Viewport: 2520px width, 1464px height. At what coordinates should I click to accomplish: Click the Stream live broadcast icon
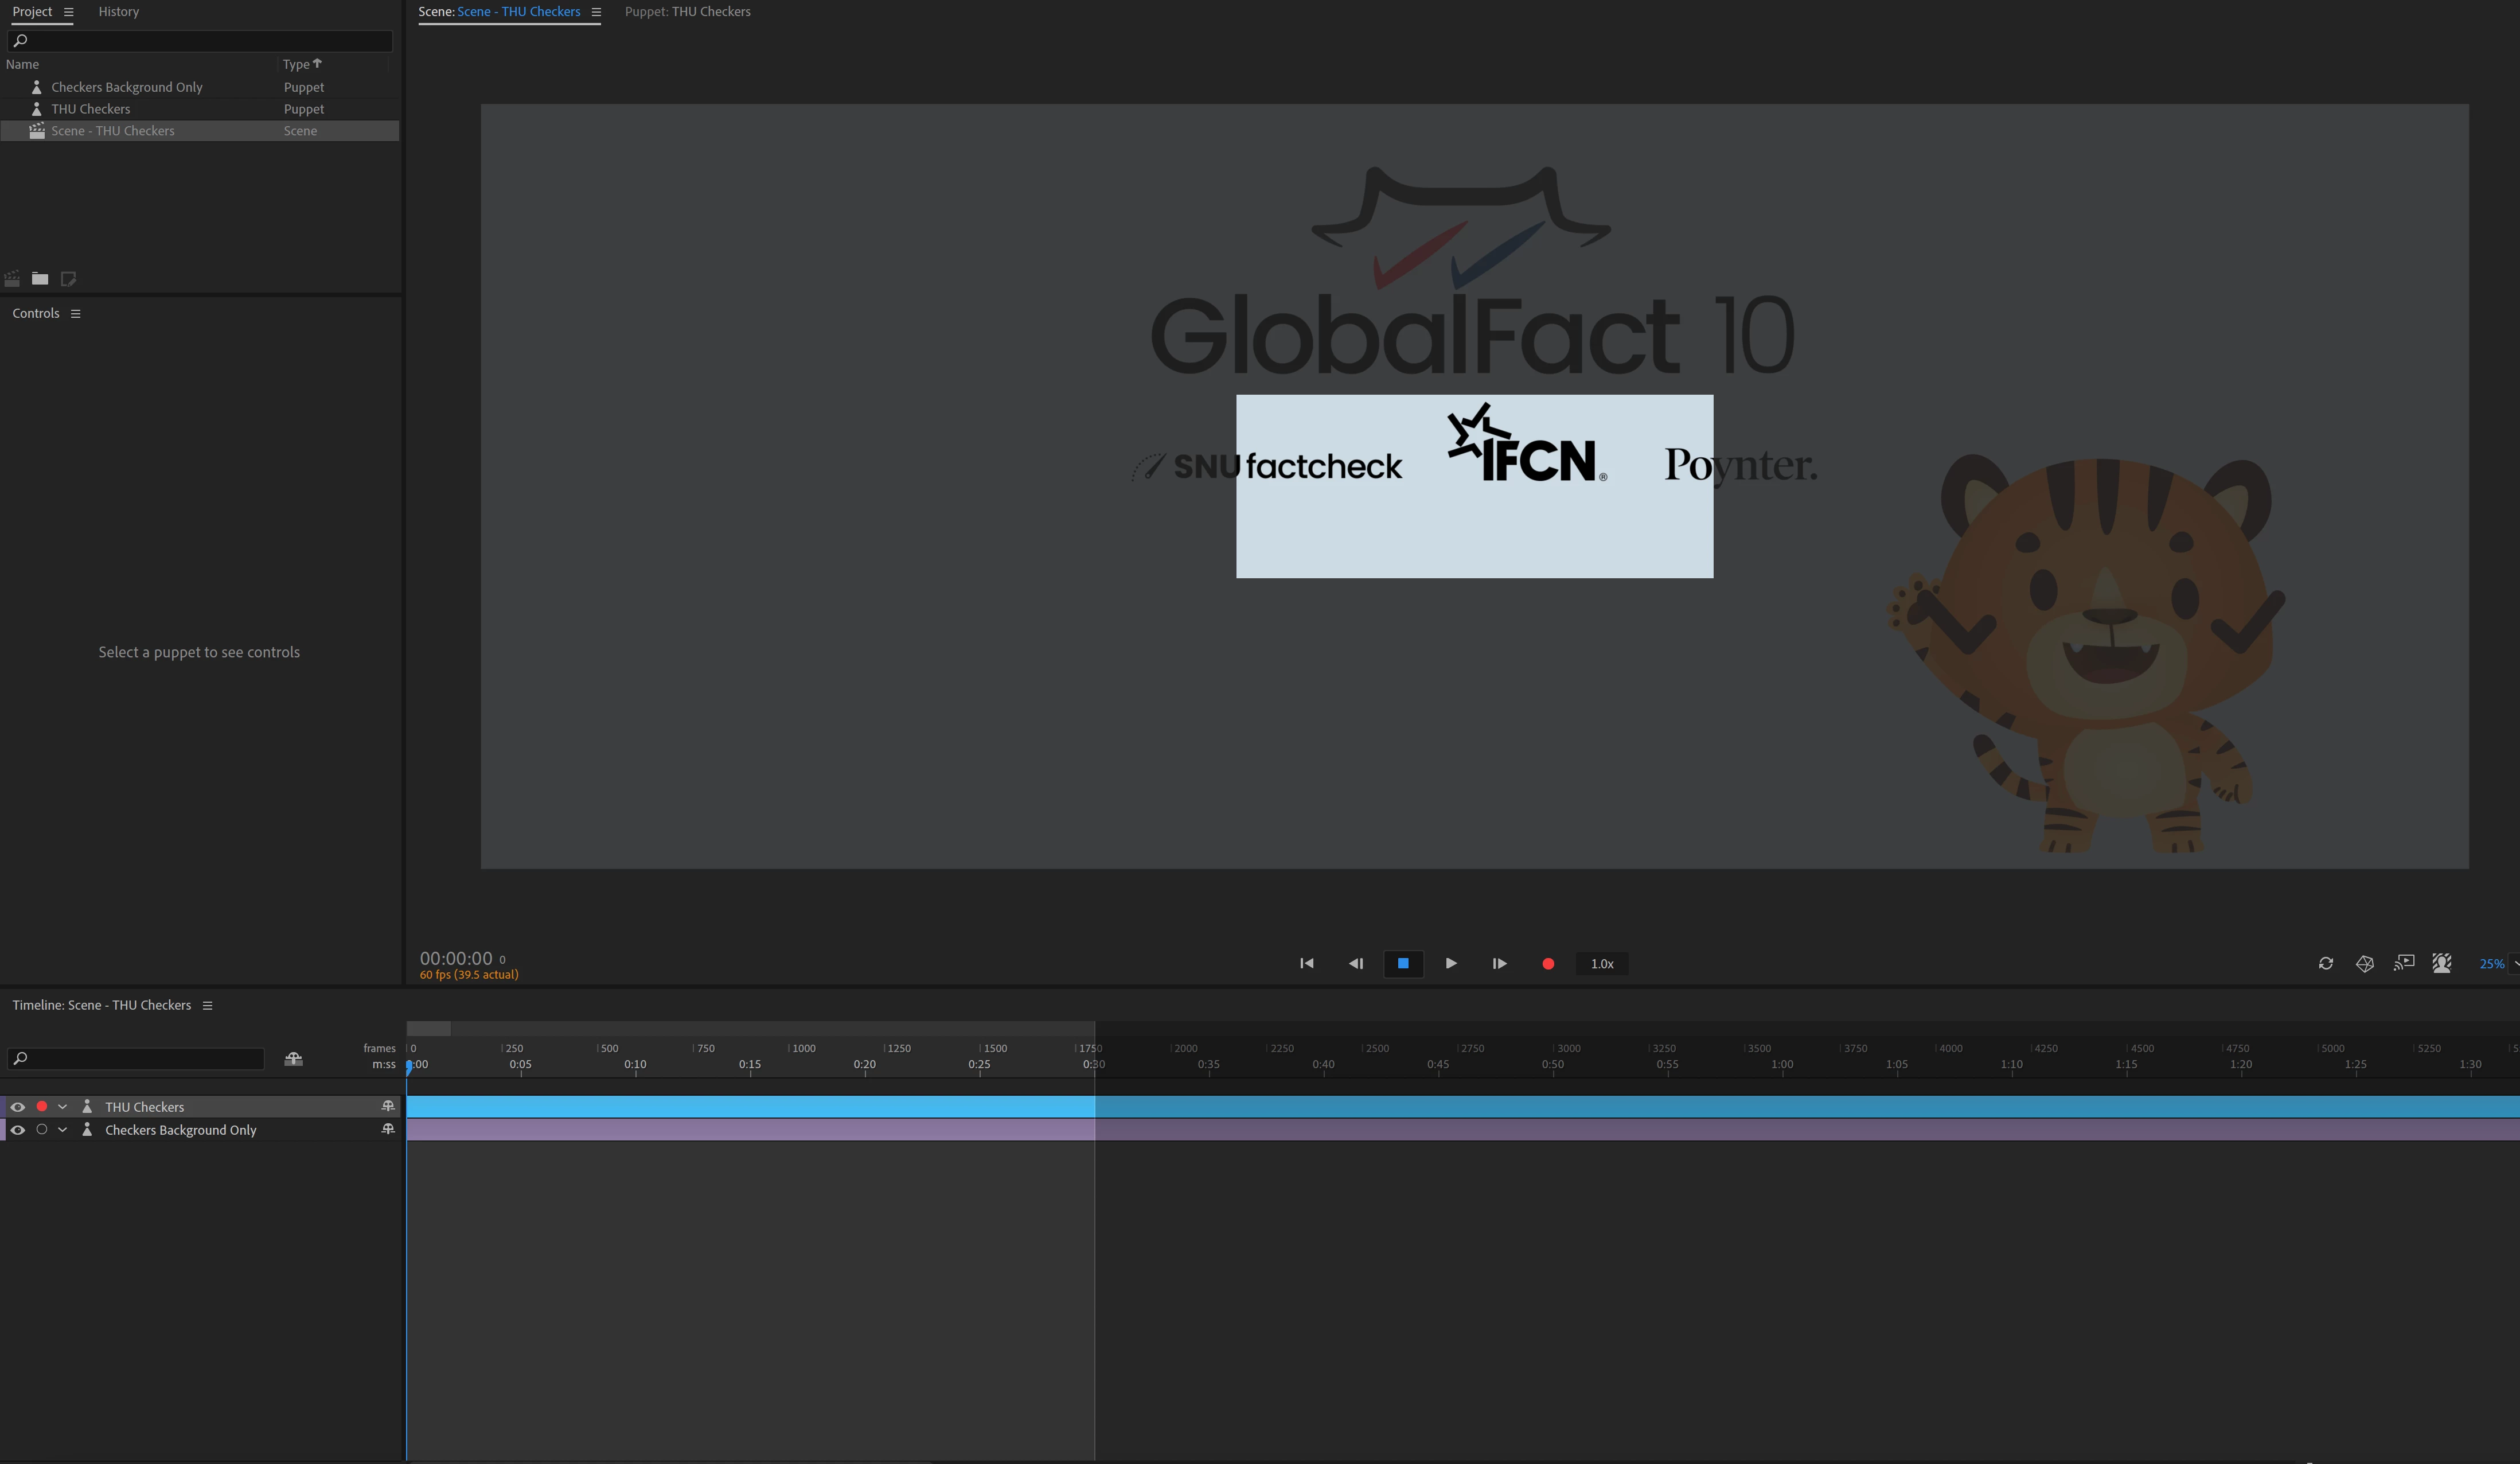pyautogui.click(x=2404, y=963)
